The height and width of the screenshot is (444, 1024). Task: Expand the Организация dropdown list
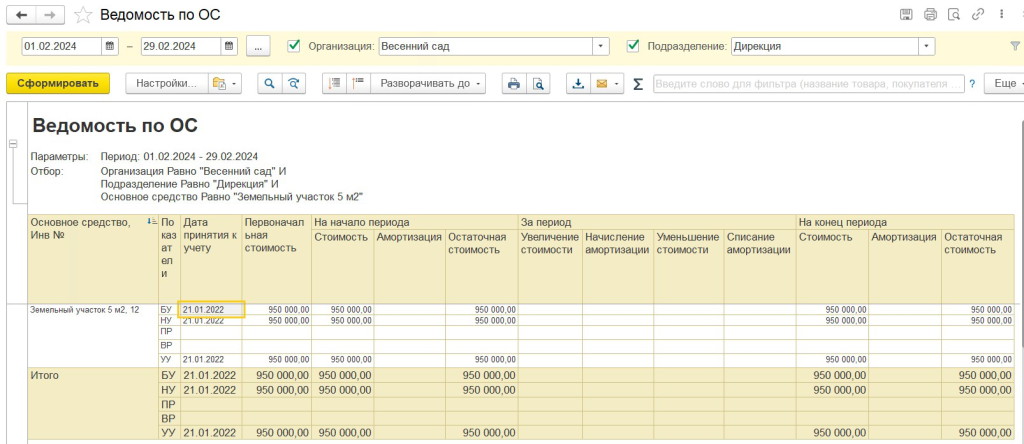pos(600,46)
